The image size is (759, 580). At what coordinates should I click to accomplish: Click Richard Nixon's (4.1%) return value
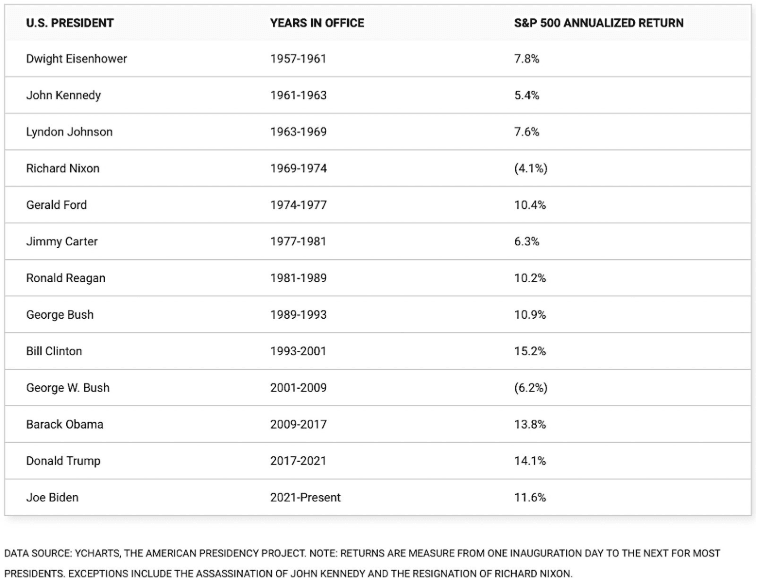pos(531,168)
